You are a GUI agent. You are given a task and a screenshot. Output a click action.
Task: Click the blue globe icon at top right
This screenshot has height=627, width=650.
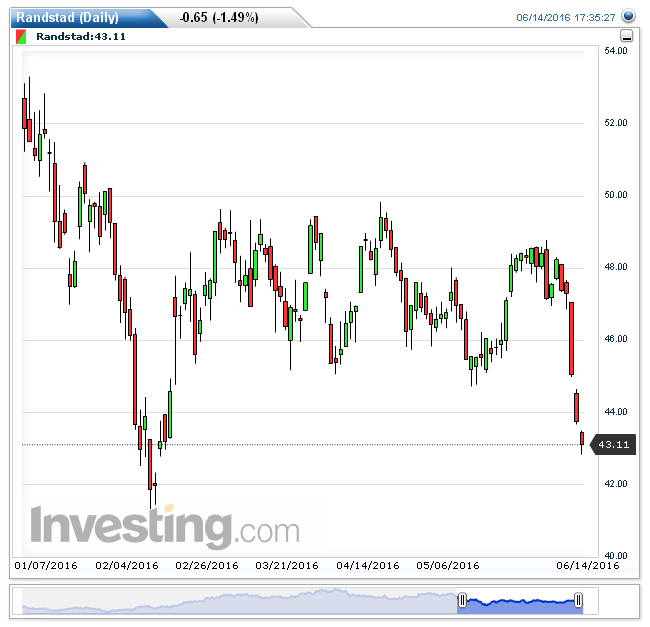click(628, 16)
